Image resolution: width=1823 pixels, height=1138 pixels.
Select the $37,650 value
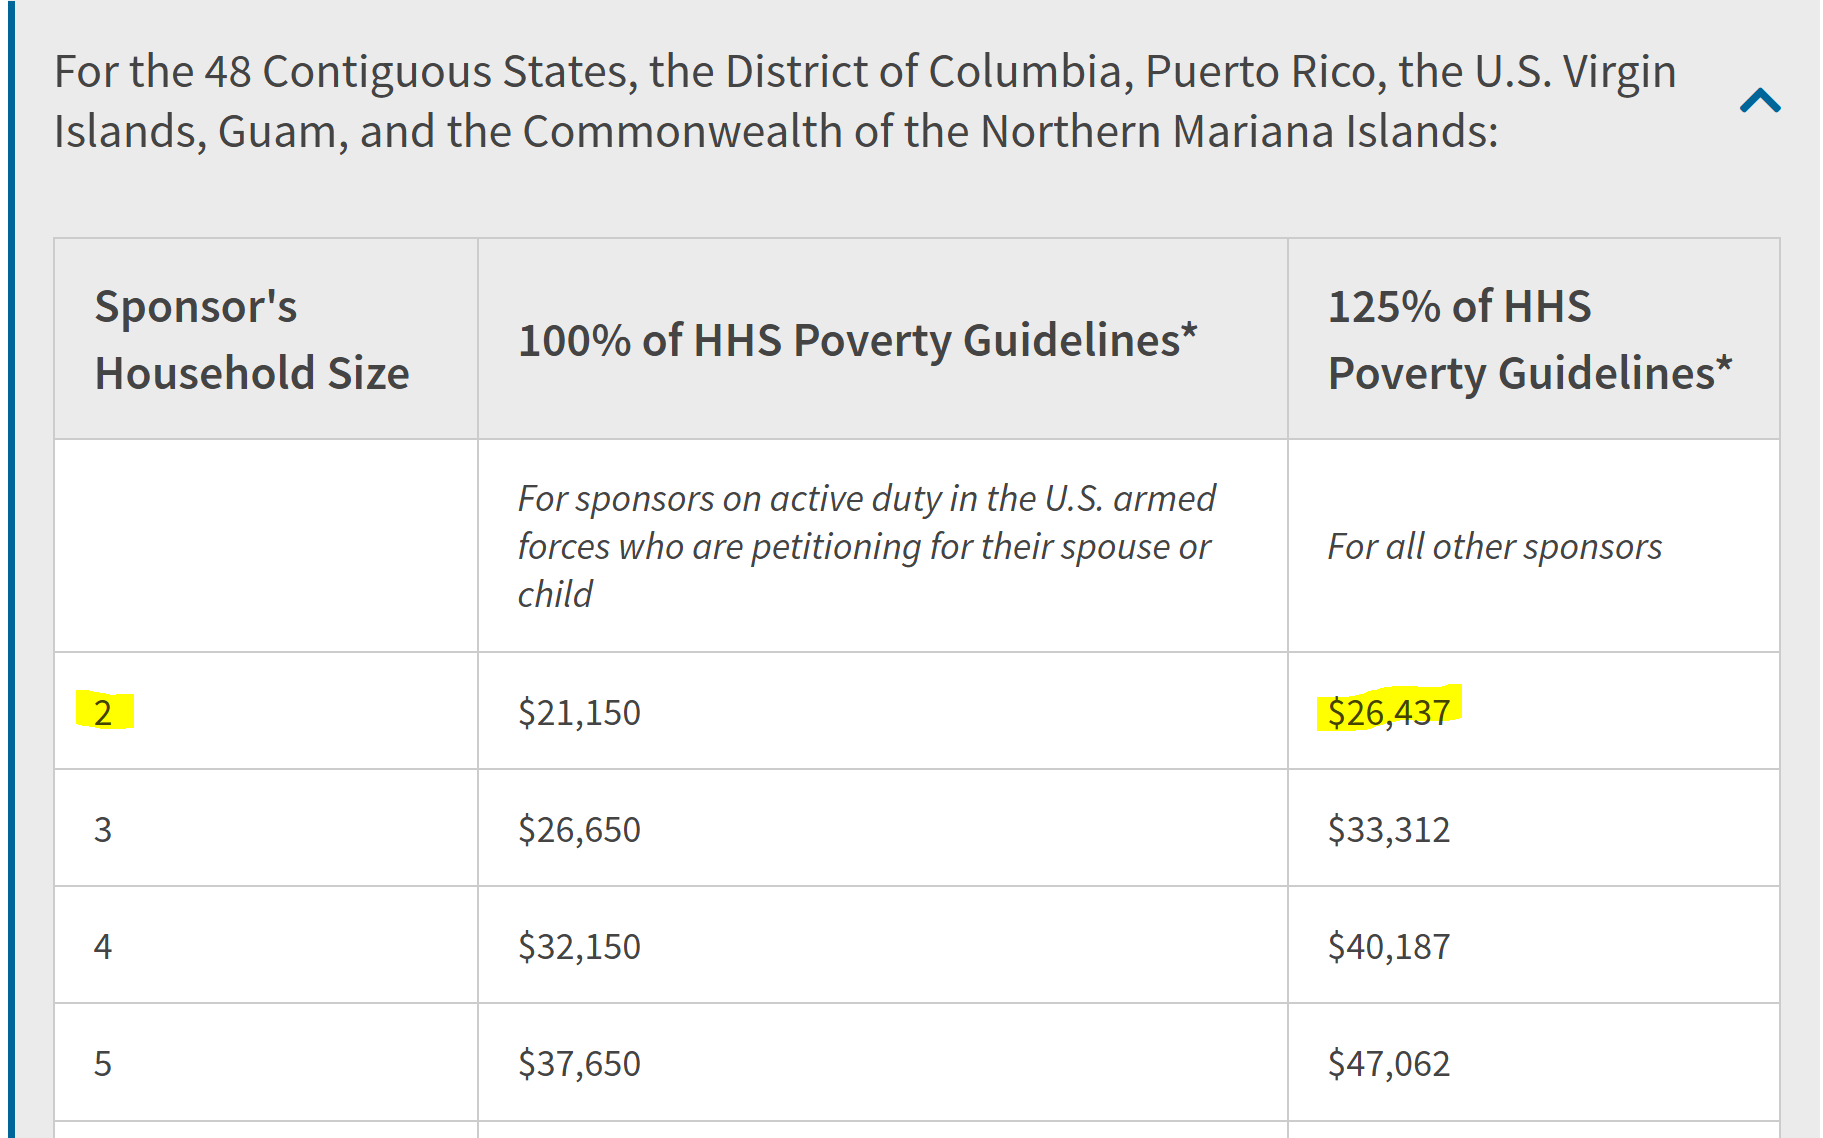point(579,1063)
